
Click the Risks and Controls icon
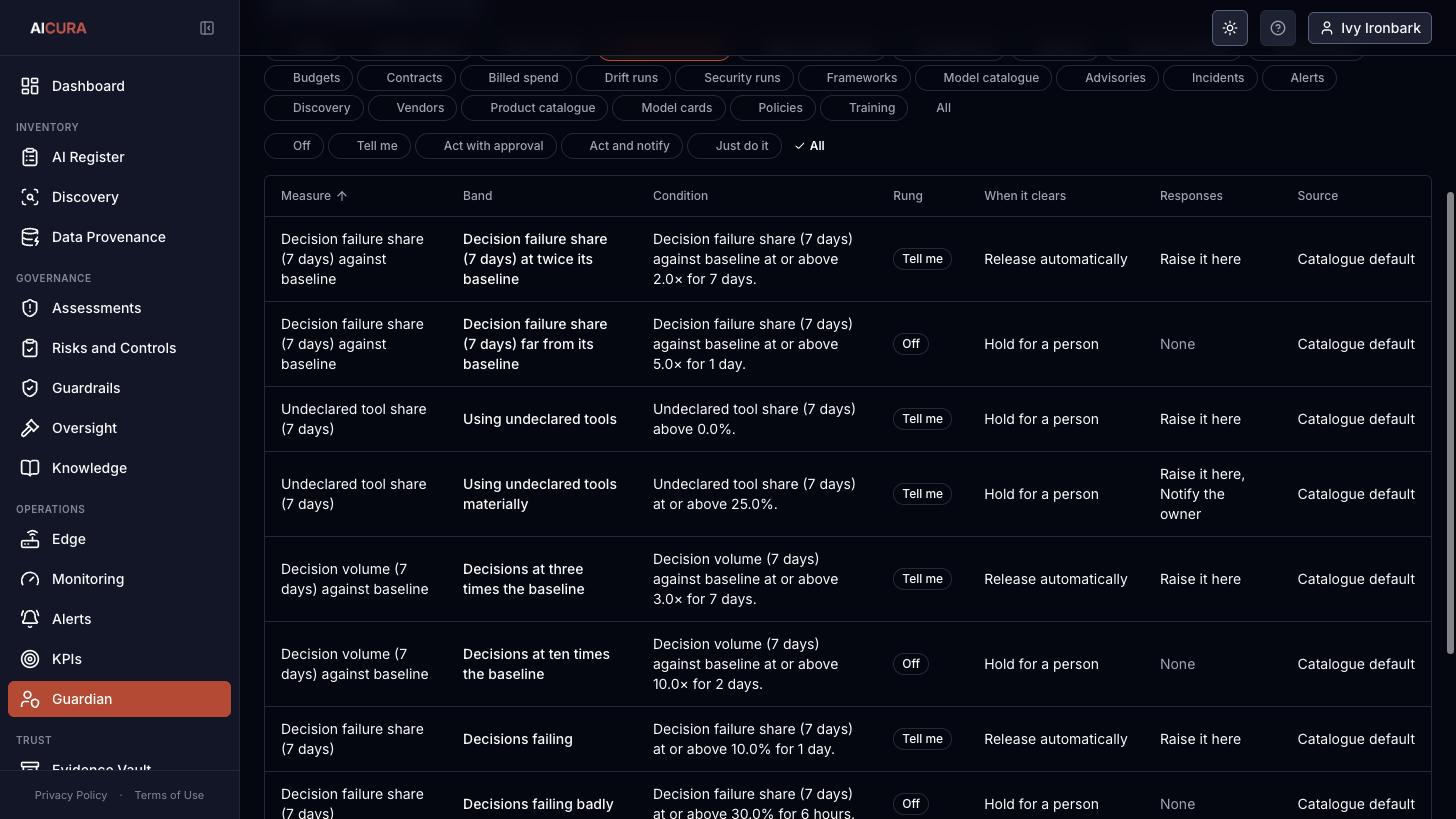[30, 348]
